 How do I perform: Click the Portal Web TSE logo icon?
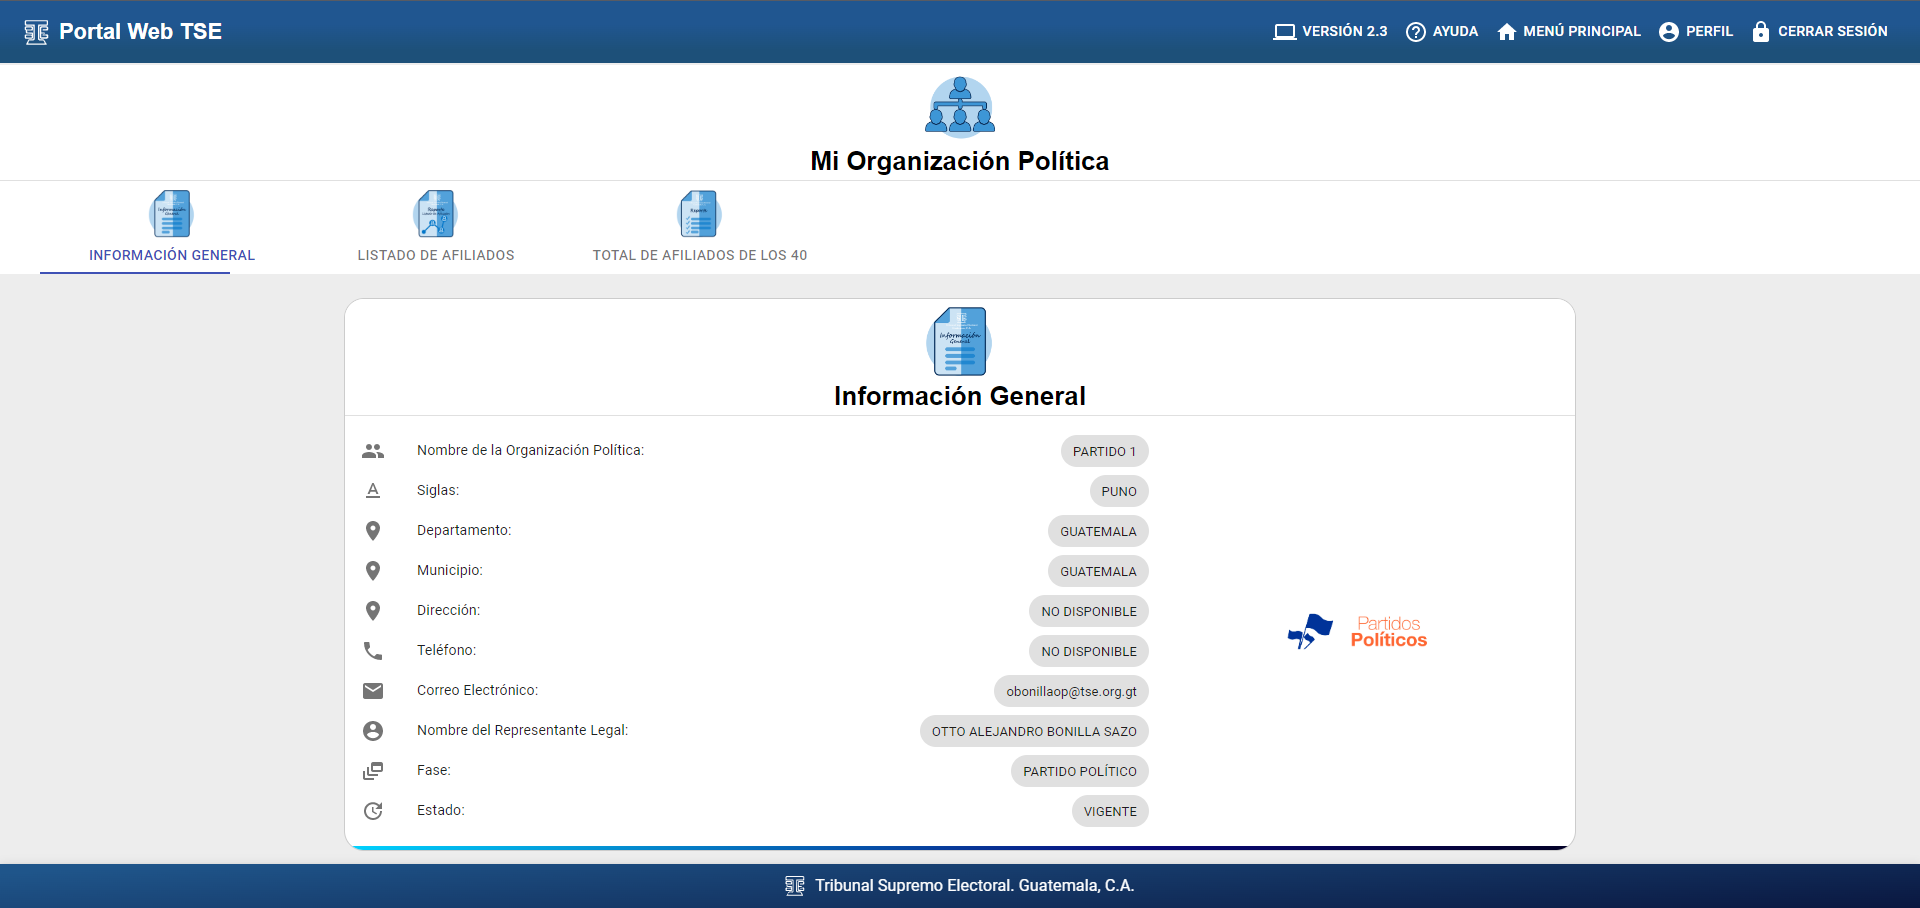point(36,32)
